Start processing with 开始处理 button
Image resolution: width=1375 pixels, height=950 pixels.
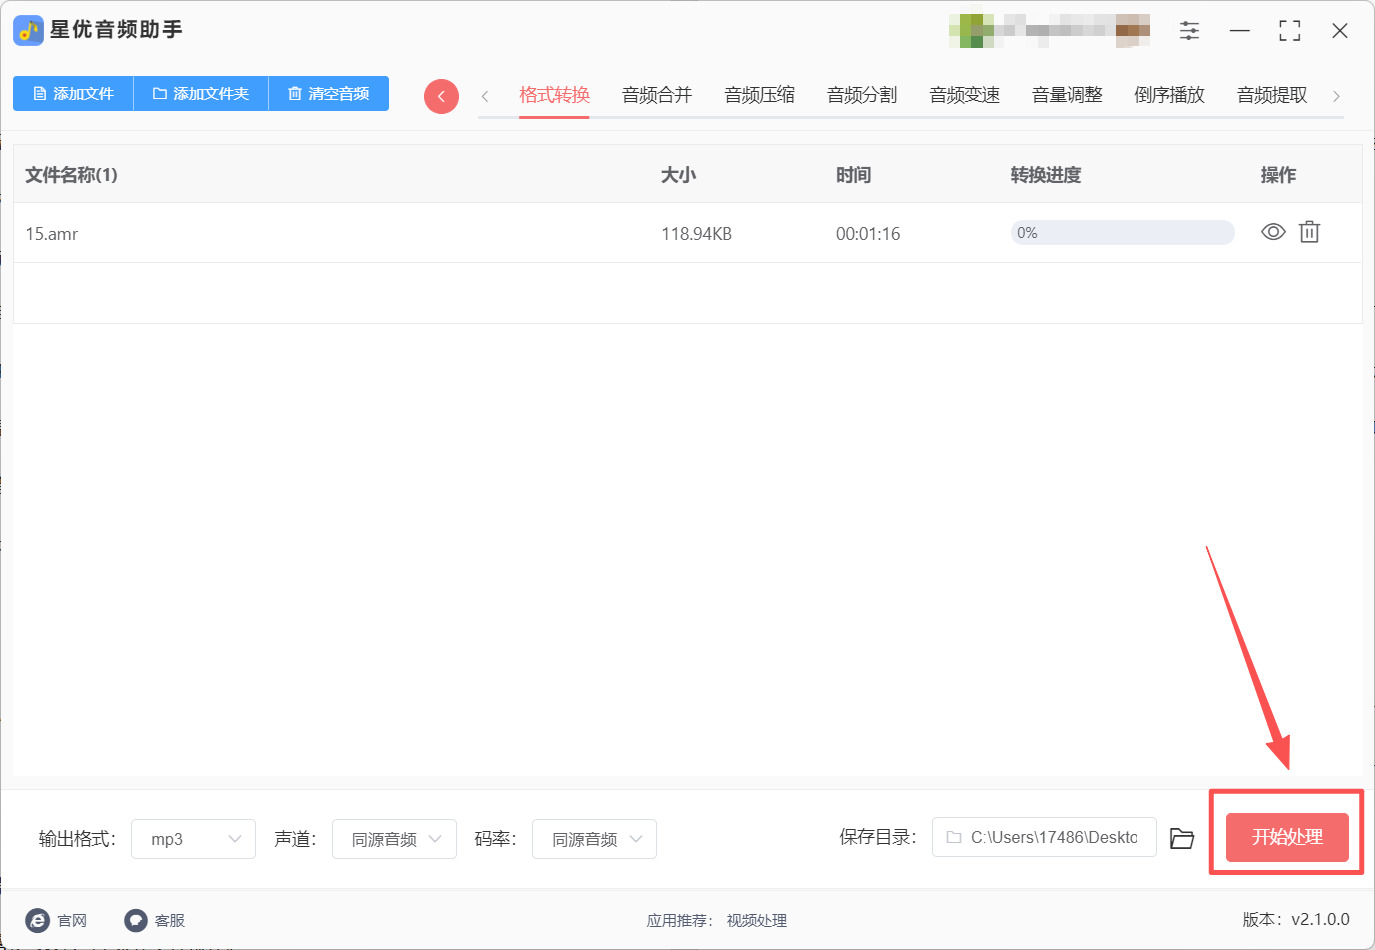[1288, 838]
